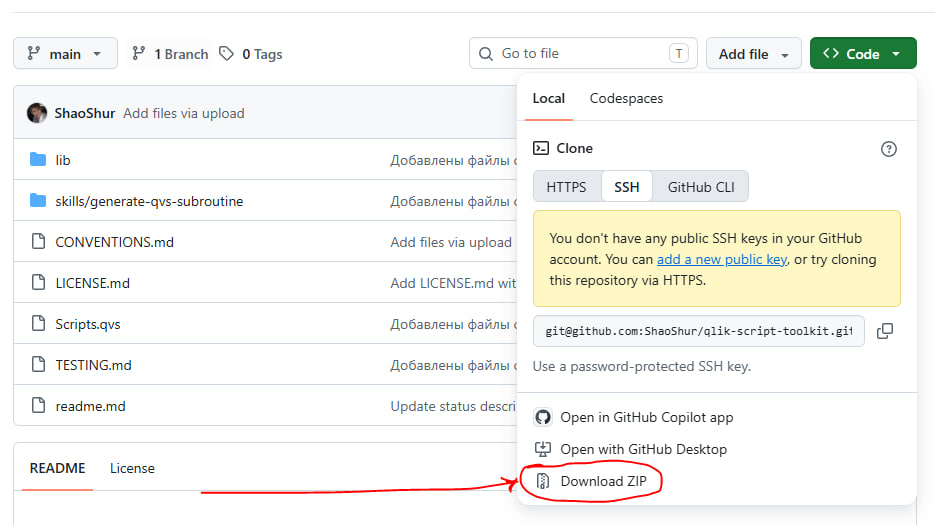Screen dimensions: 935x525
Task: Click the branch icon next to 1 Branch
Action: 138,53
